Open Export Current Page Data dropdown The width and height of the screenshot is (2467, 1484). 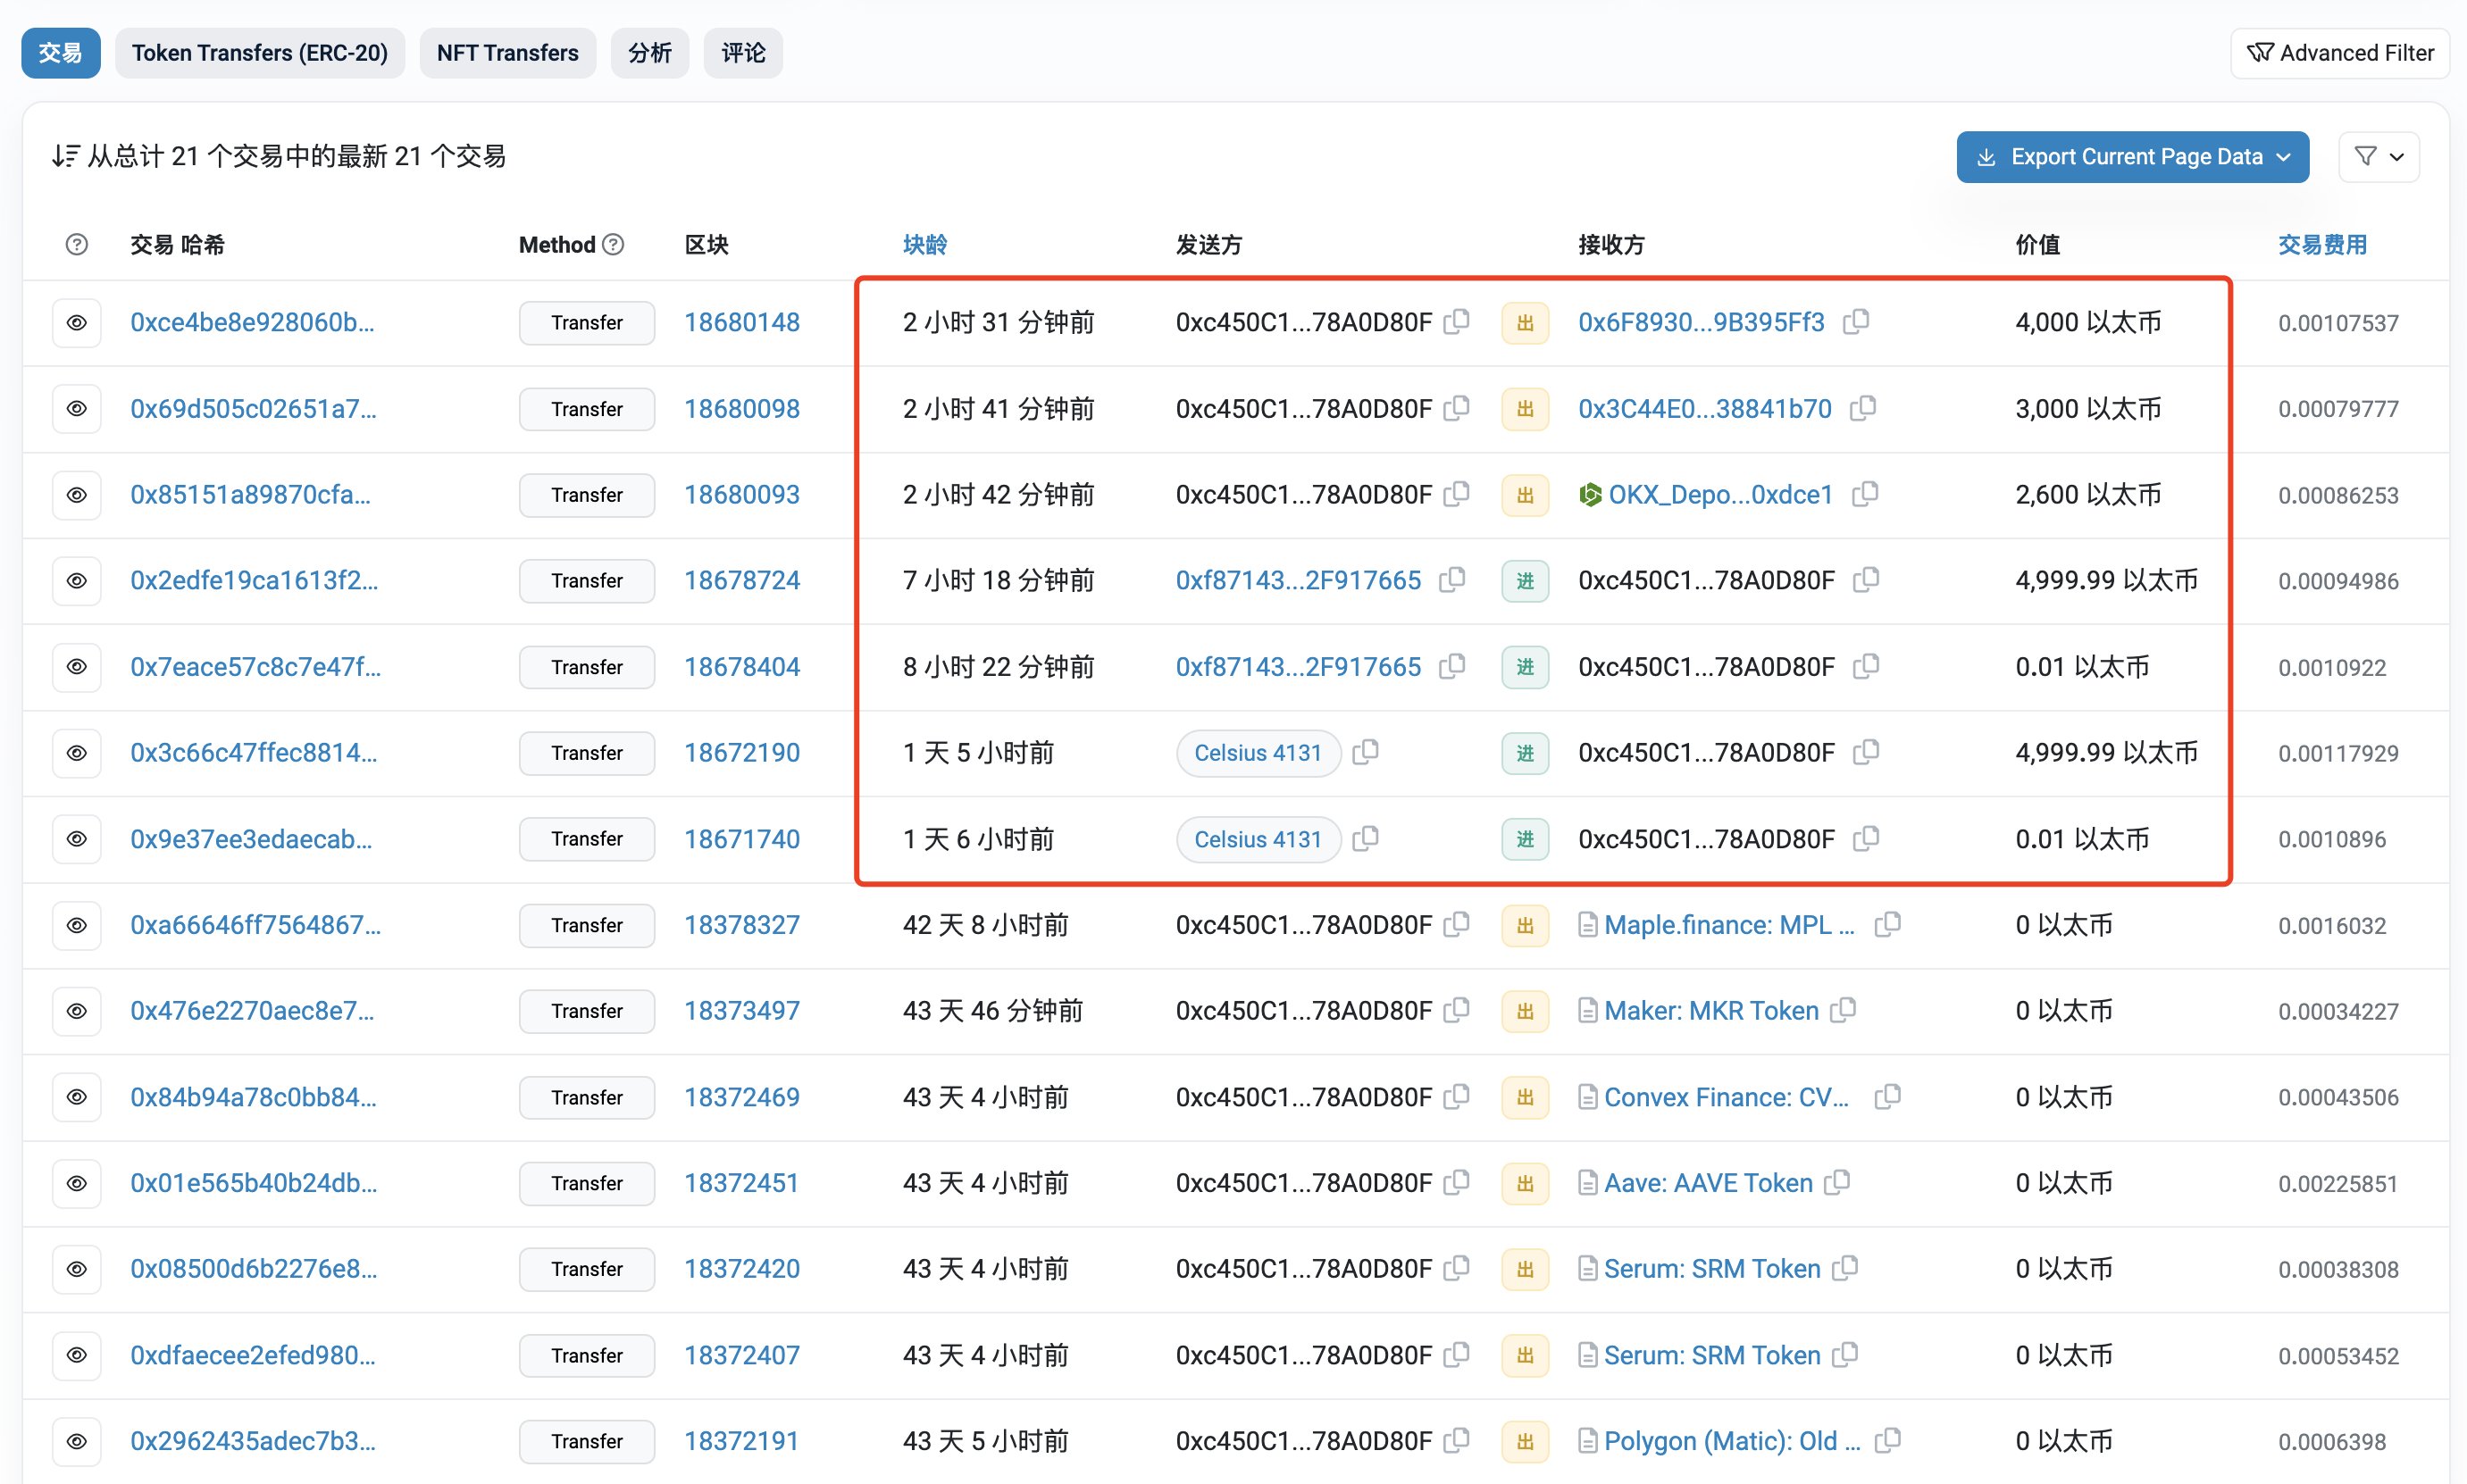tap(2132, 157)
